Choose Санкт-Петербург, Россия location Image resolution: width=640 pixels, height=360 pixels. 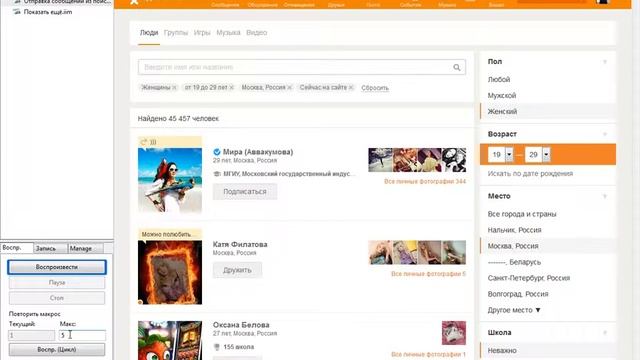(529, 278)
